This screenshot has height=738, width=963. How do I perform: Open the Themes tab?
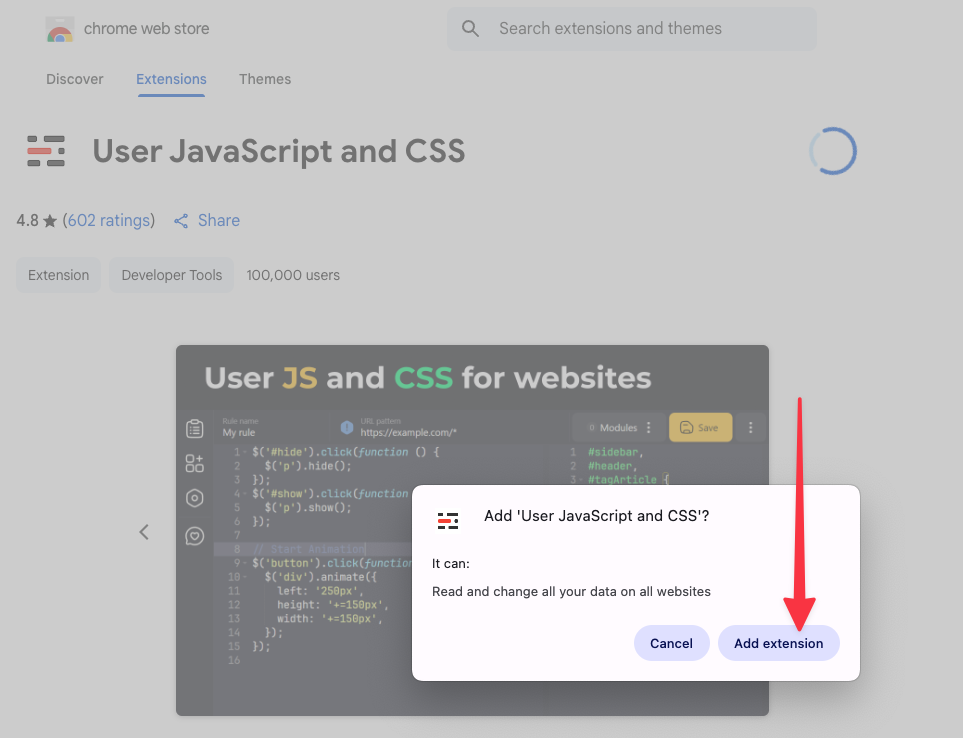265,79
